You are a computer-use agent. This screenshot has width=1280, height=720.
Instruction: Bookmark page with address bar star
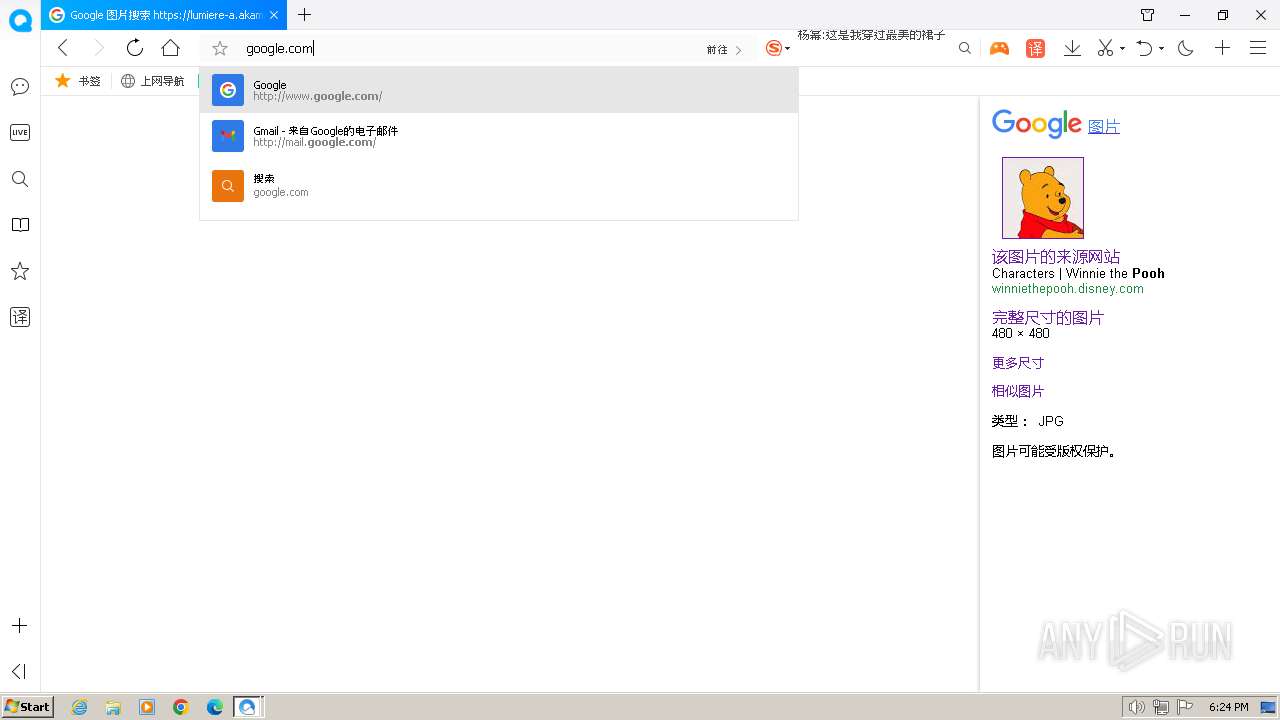coord(220,48)
